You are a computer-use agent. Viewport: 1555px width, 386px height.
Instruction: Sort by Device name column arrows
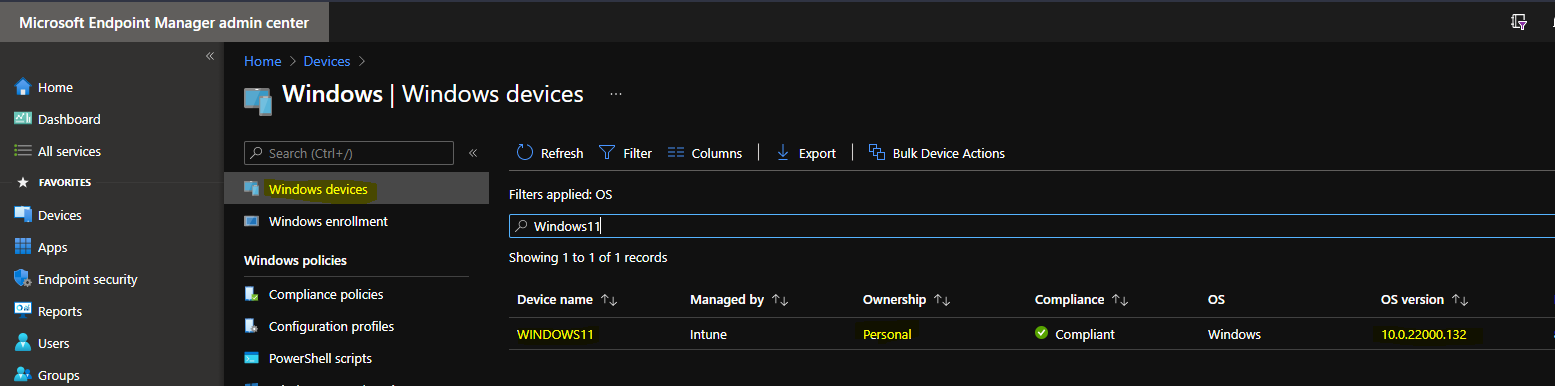pyautogui.click(x=608, y=300)
